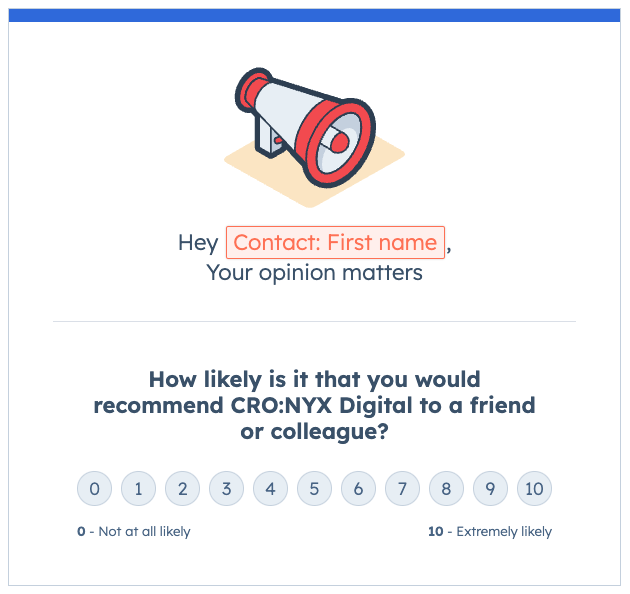Click the Contact: First name token
630x594 pixels.
(x=335, y=242)
